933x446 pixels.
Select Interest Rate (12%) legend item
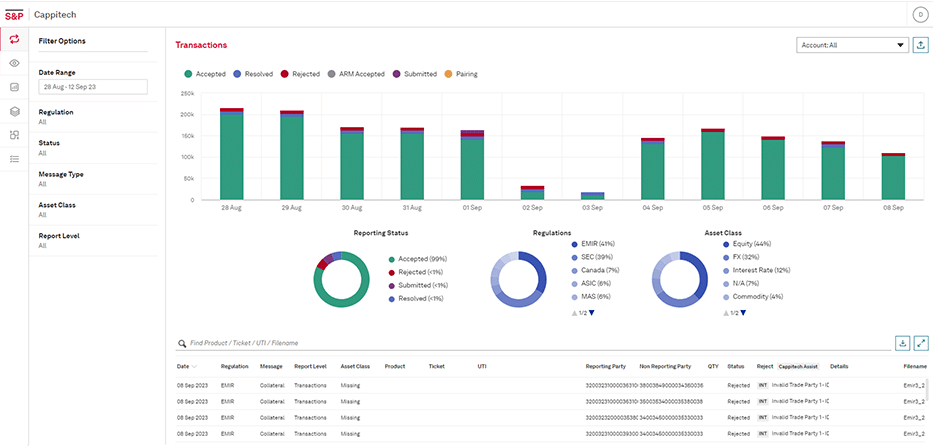click(756, 270)
